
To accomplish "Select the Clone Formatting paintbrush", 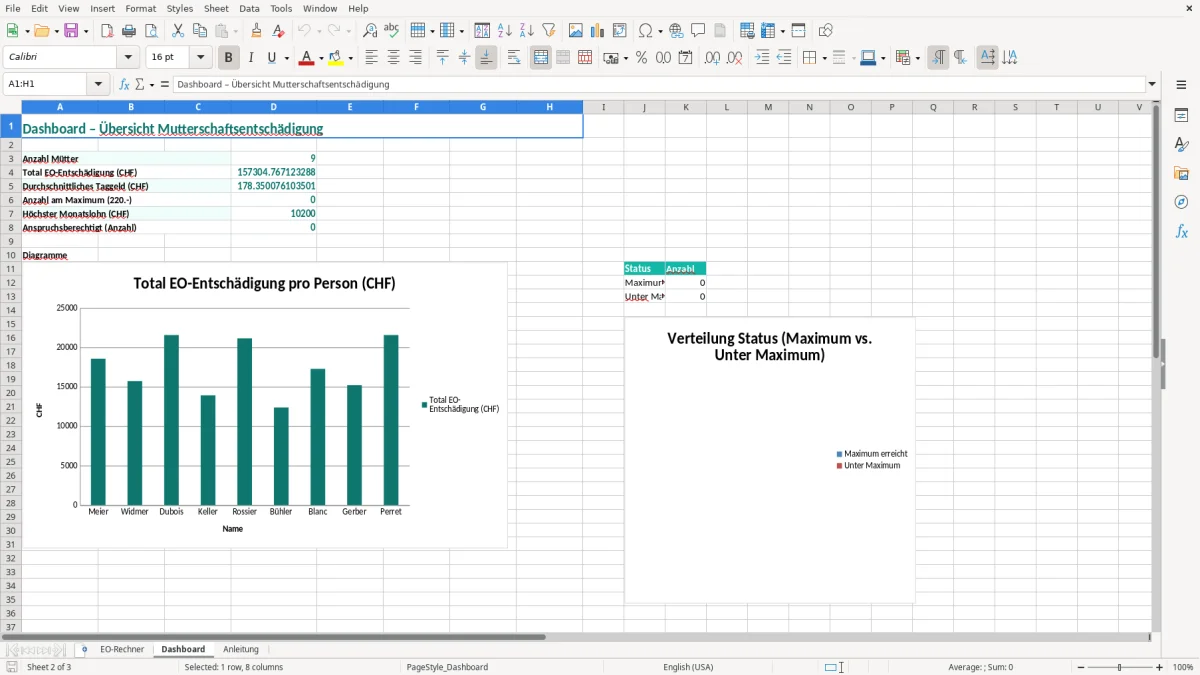I will point(257,31).
